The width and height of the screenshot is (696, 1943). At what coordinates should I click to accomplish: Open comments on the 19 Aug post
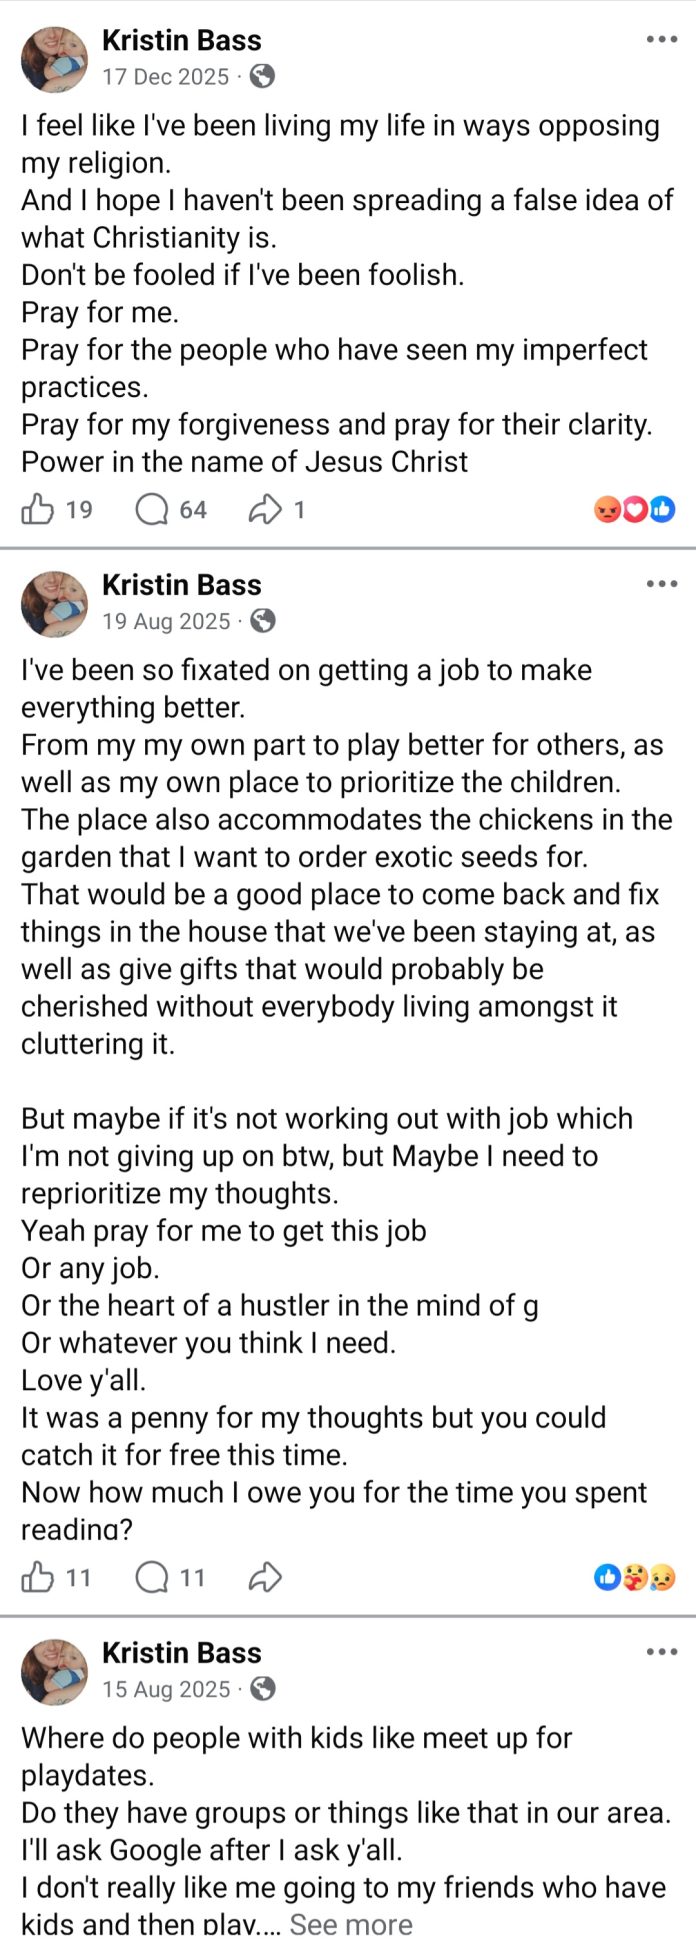pyautogui.click(x=152, y=1578)
